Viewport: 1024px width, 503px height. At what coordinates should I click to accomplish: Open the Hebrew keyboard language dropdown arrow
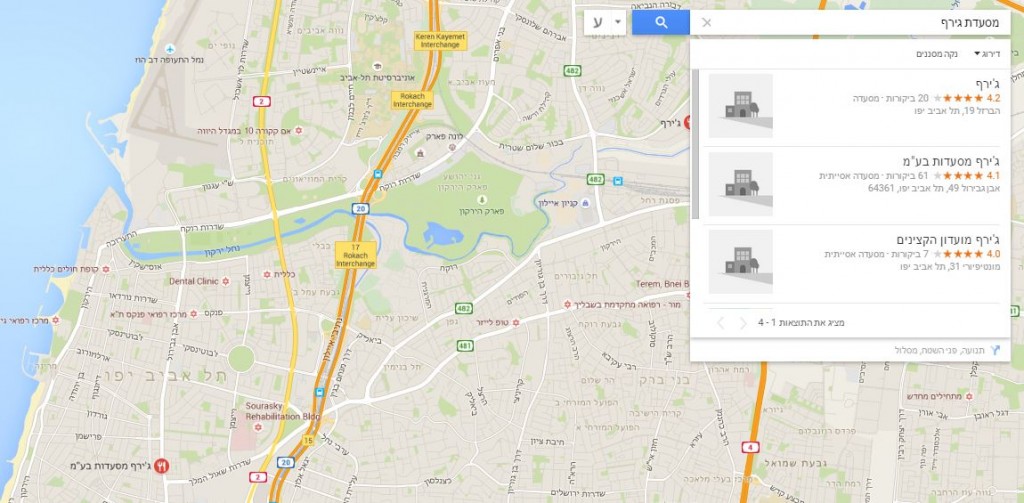(618, 23)
